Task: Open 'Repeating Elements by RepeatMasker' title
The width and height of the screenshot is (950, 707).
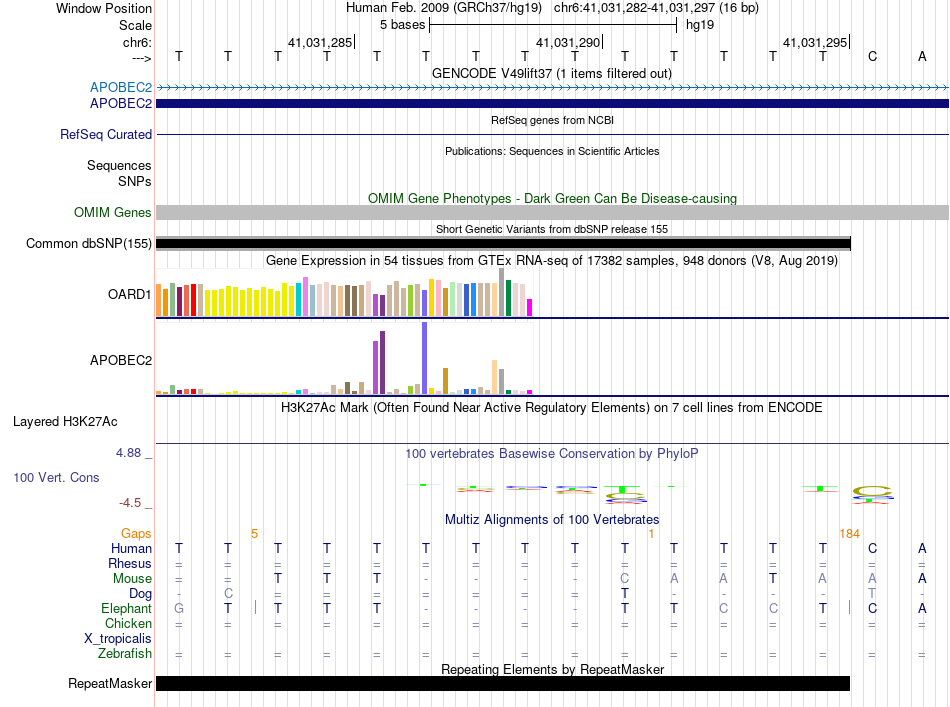Action: [552, 669]
